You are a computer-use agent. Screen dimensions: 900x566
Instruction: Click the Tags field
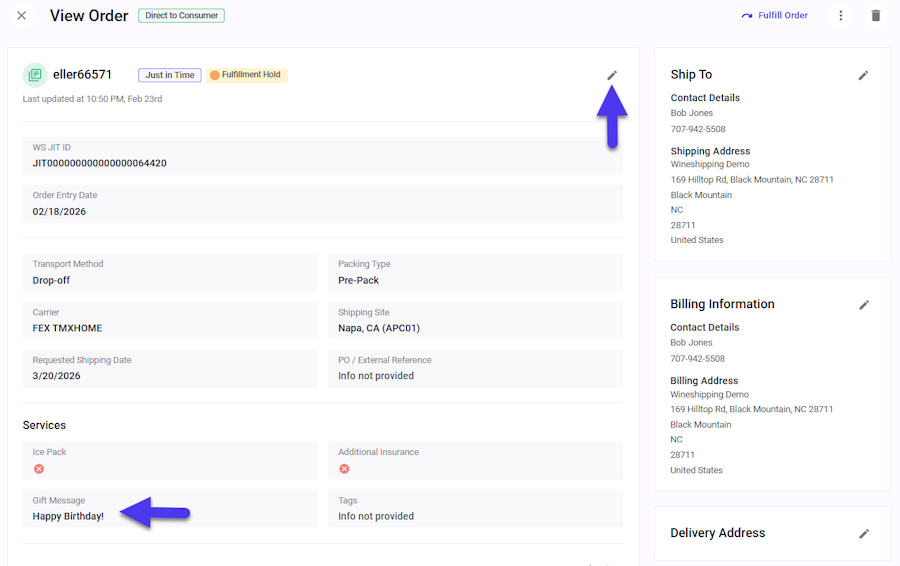475,509
